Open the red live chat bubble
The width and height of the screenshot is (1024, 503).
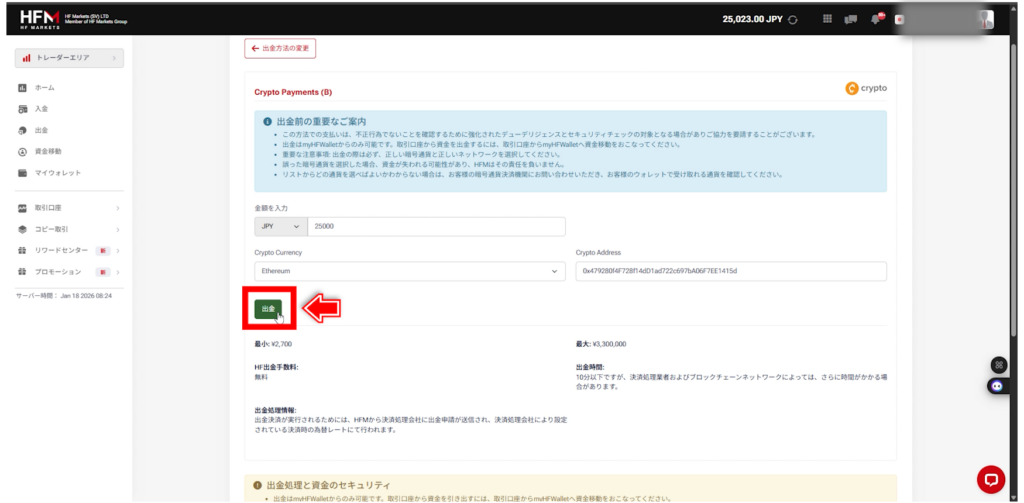coord(990,478)
